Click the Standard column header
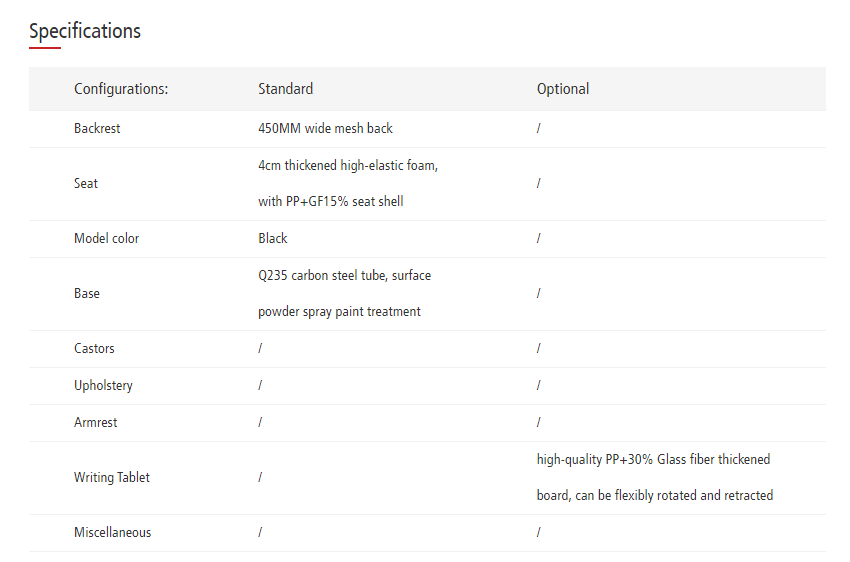Viewport: 850px width, 562px height. [x=285, y=89]
